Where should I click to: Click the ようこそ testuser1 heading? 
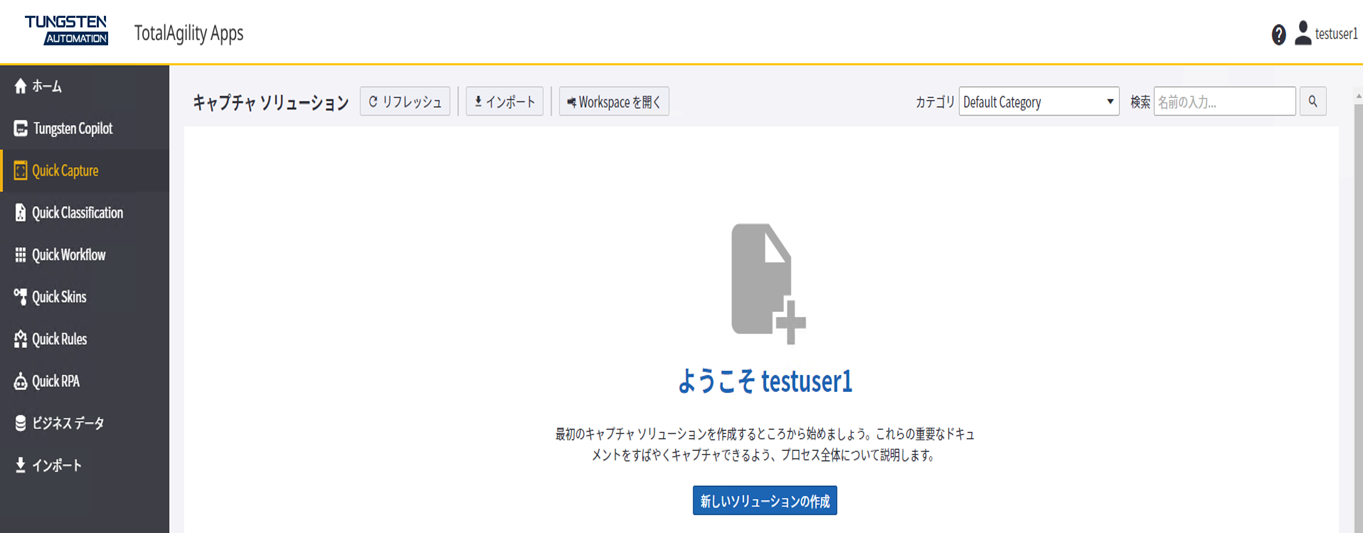(x=765, y=381)
